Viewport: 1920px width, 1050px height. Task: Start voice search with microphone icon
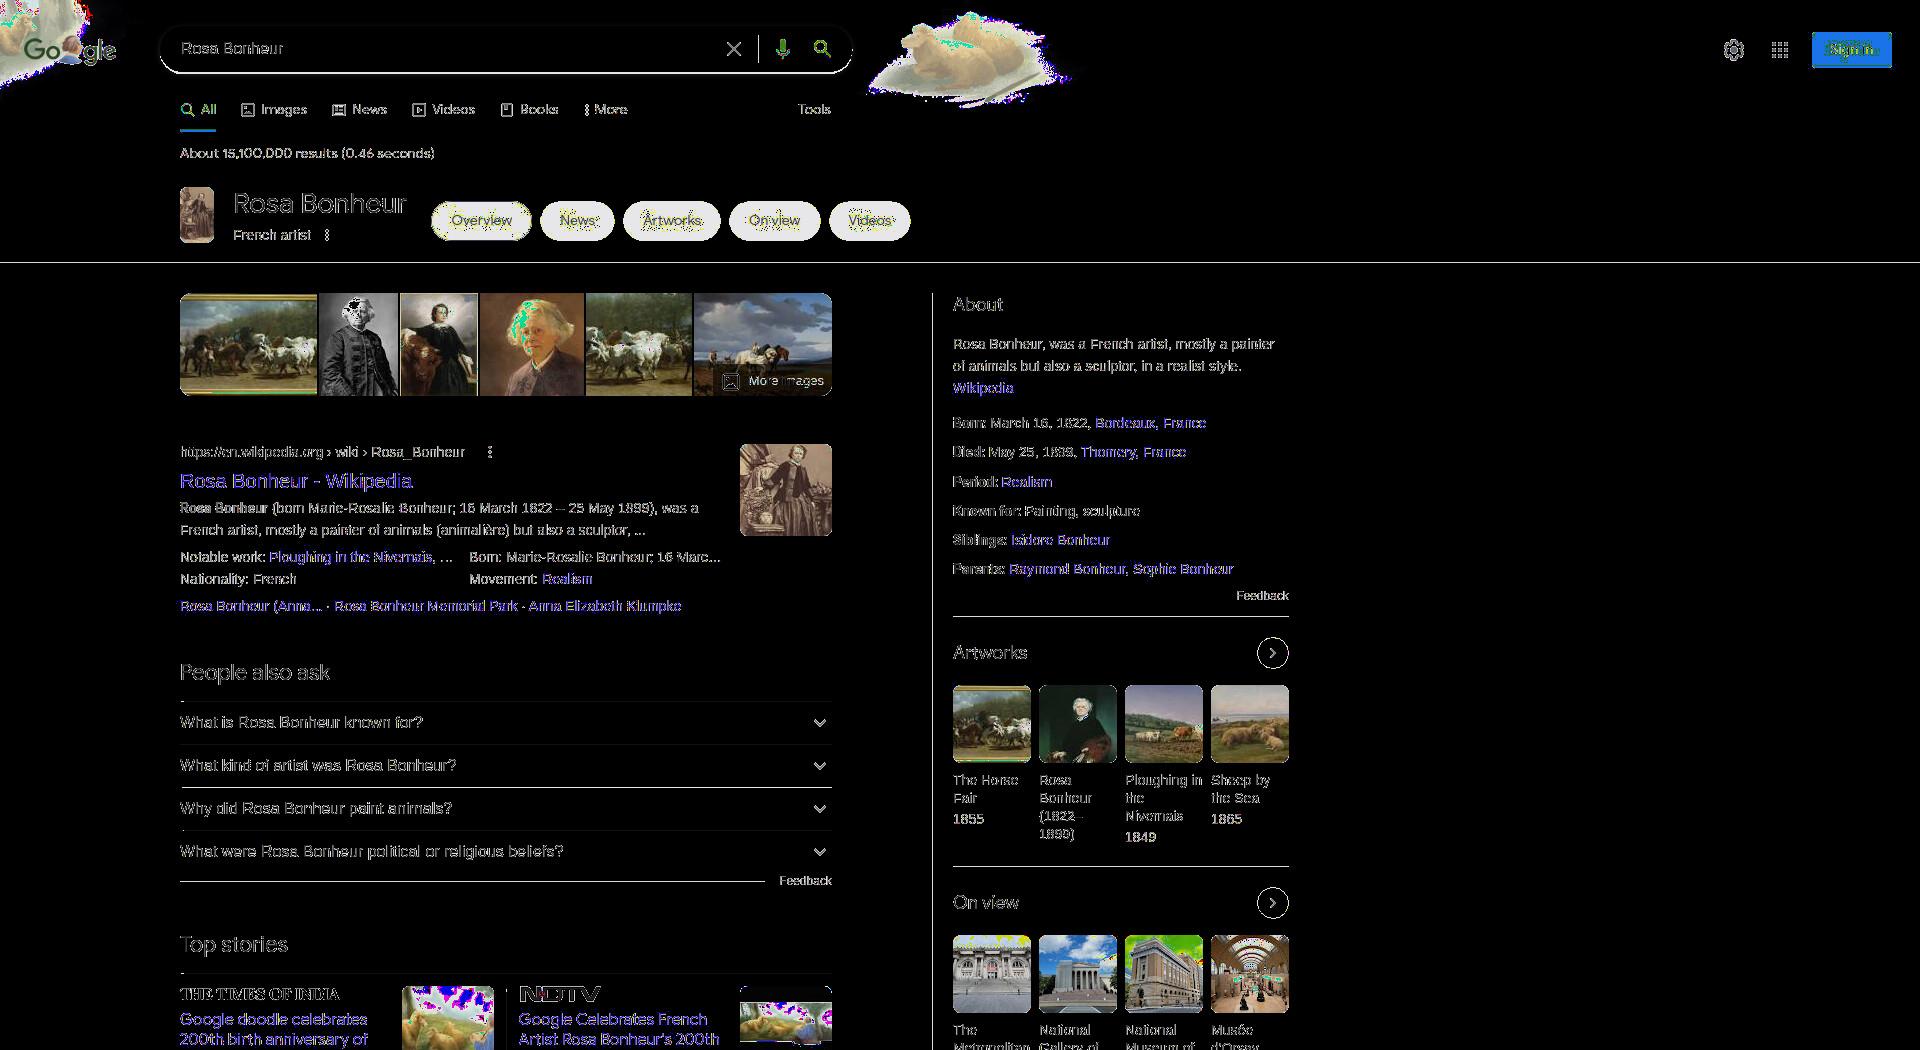pyautogui.click(x=783, y=49)
